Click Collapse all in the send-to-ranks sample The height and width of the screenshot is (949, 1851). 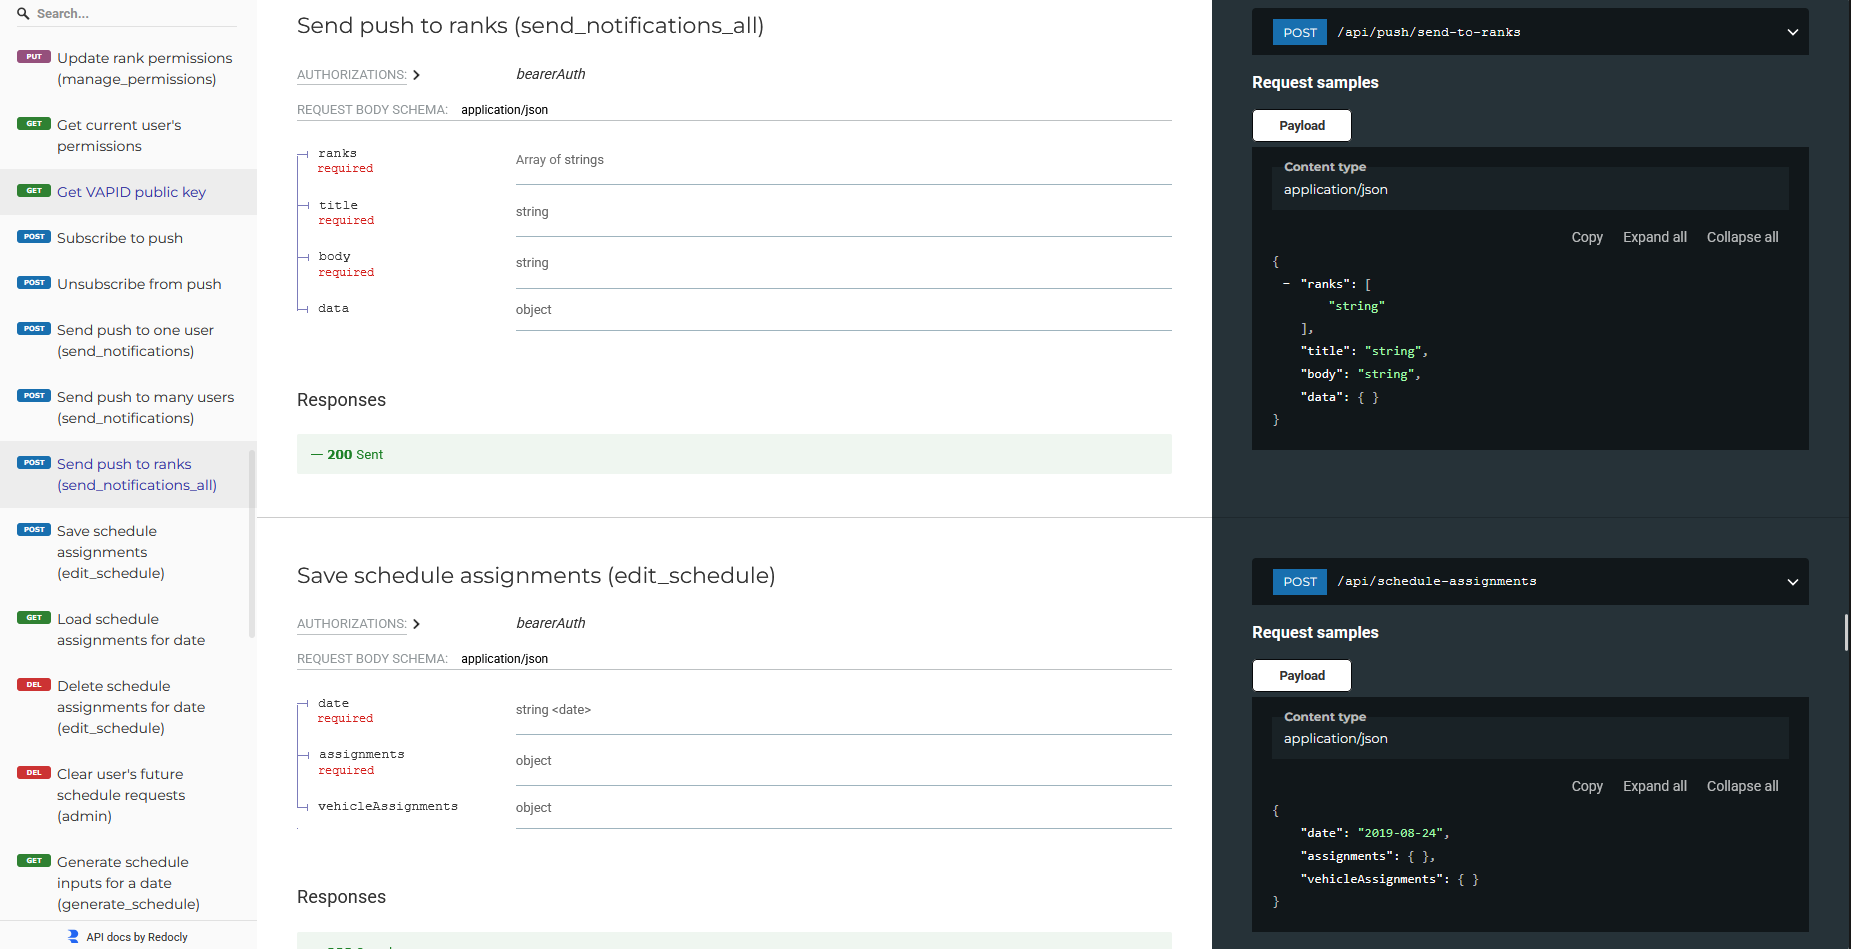pyautogui.click(x=1742, y=237)
